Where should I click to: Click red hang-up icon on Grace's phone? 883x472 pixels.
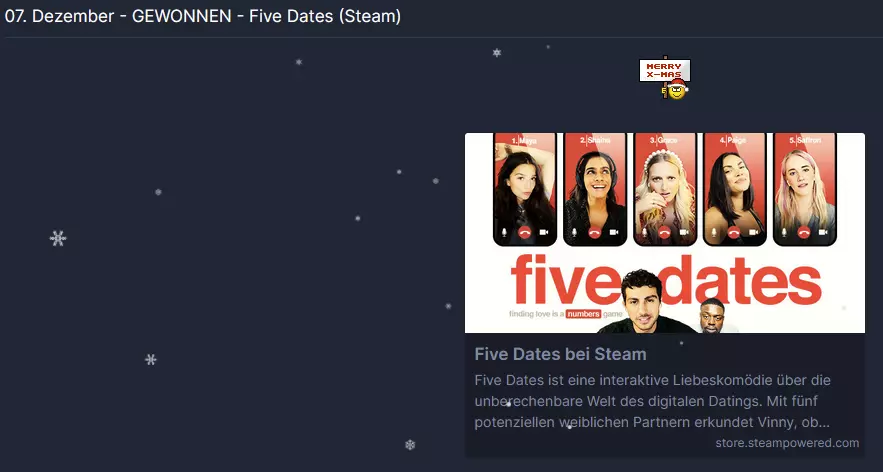pyautogui.click(x=665, y=232)
